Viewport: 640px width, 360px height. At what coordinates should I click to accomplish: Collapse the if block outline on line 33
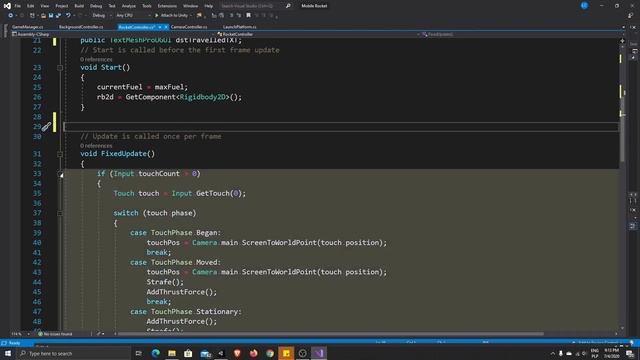61,175
